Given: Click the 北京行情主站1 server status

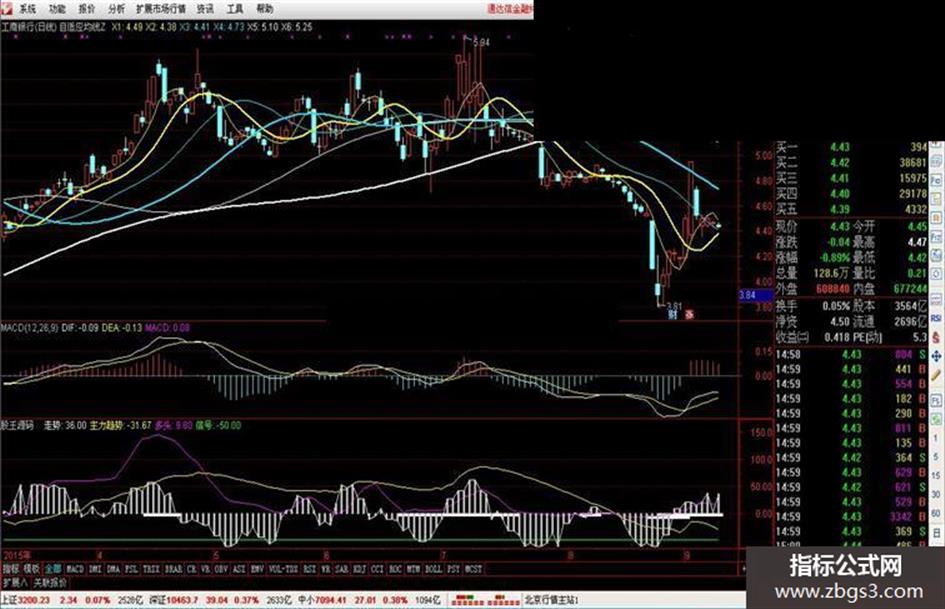Looking at the screenshot, I should click(x=551, y=600).
